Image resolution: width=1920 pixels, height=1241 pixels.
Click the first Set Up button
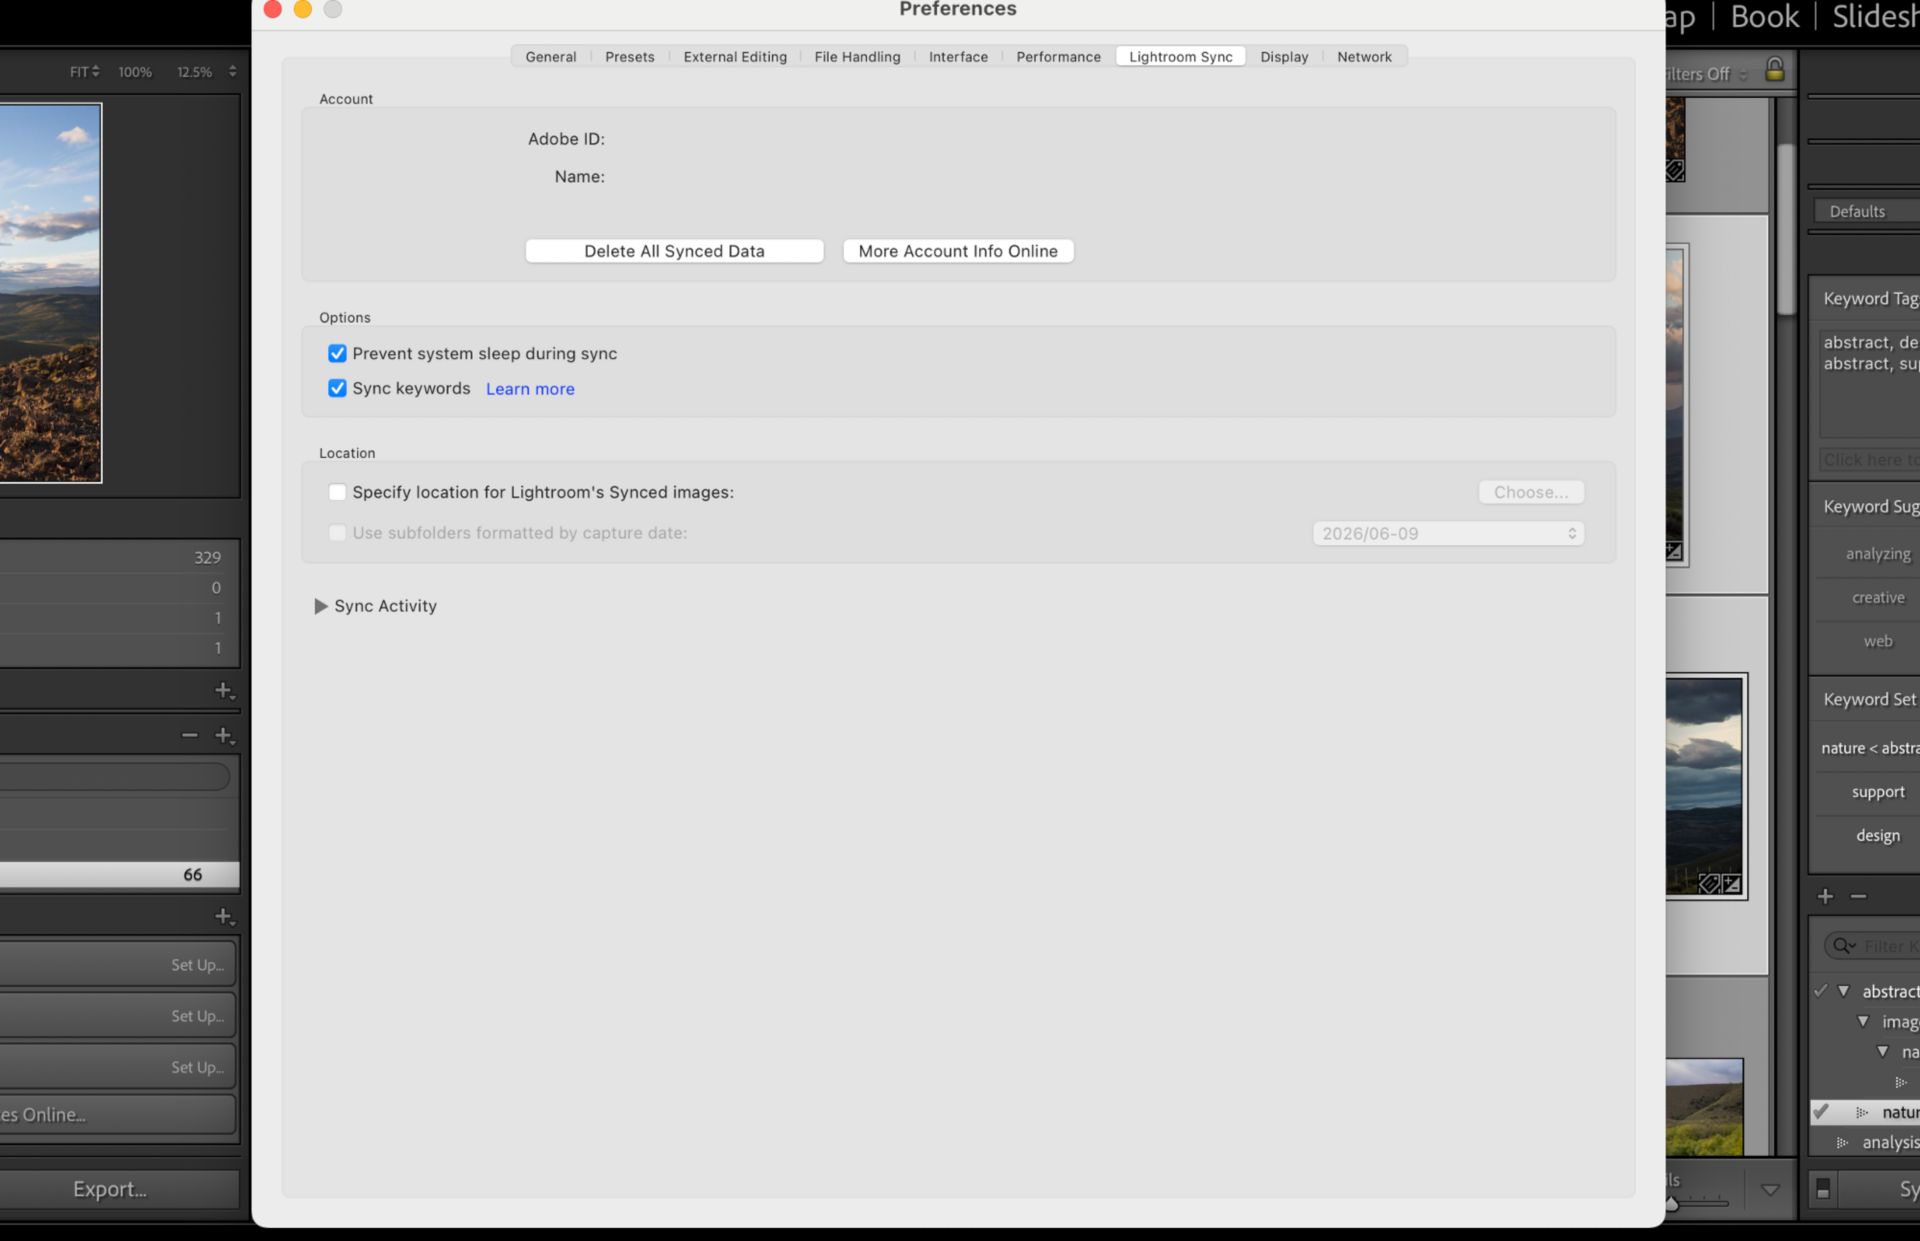point(117,965)
